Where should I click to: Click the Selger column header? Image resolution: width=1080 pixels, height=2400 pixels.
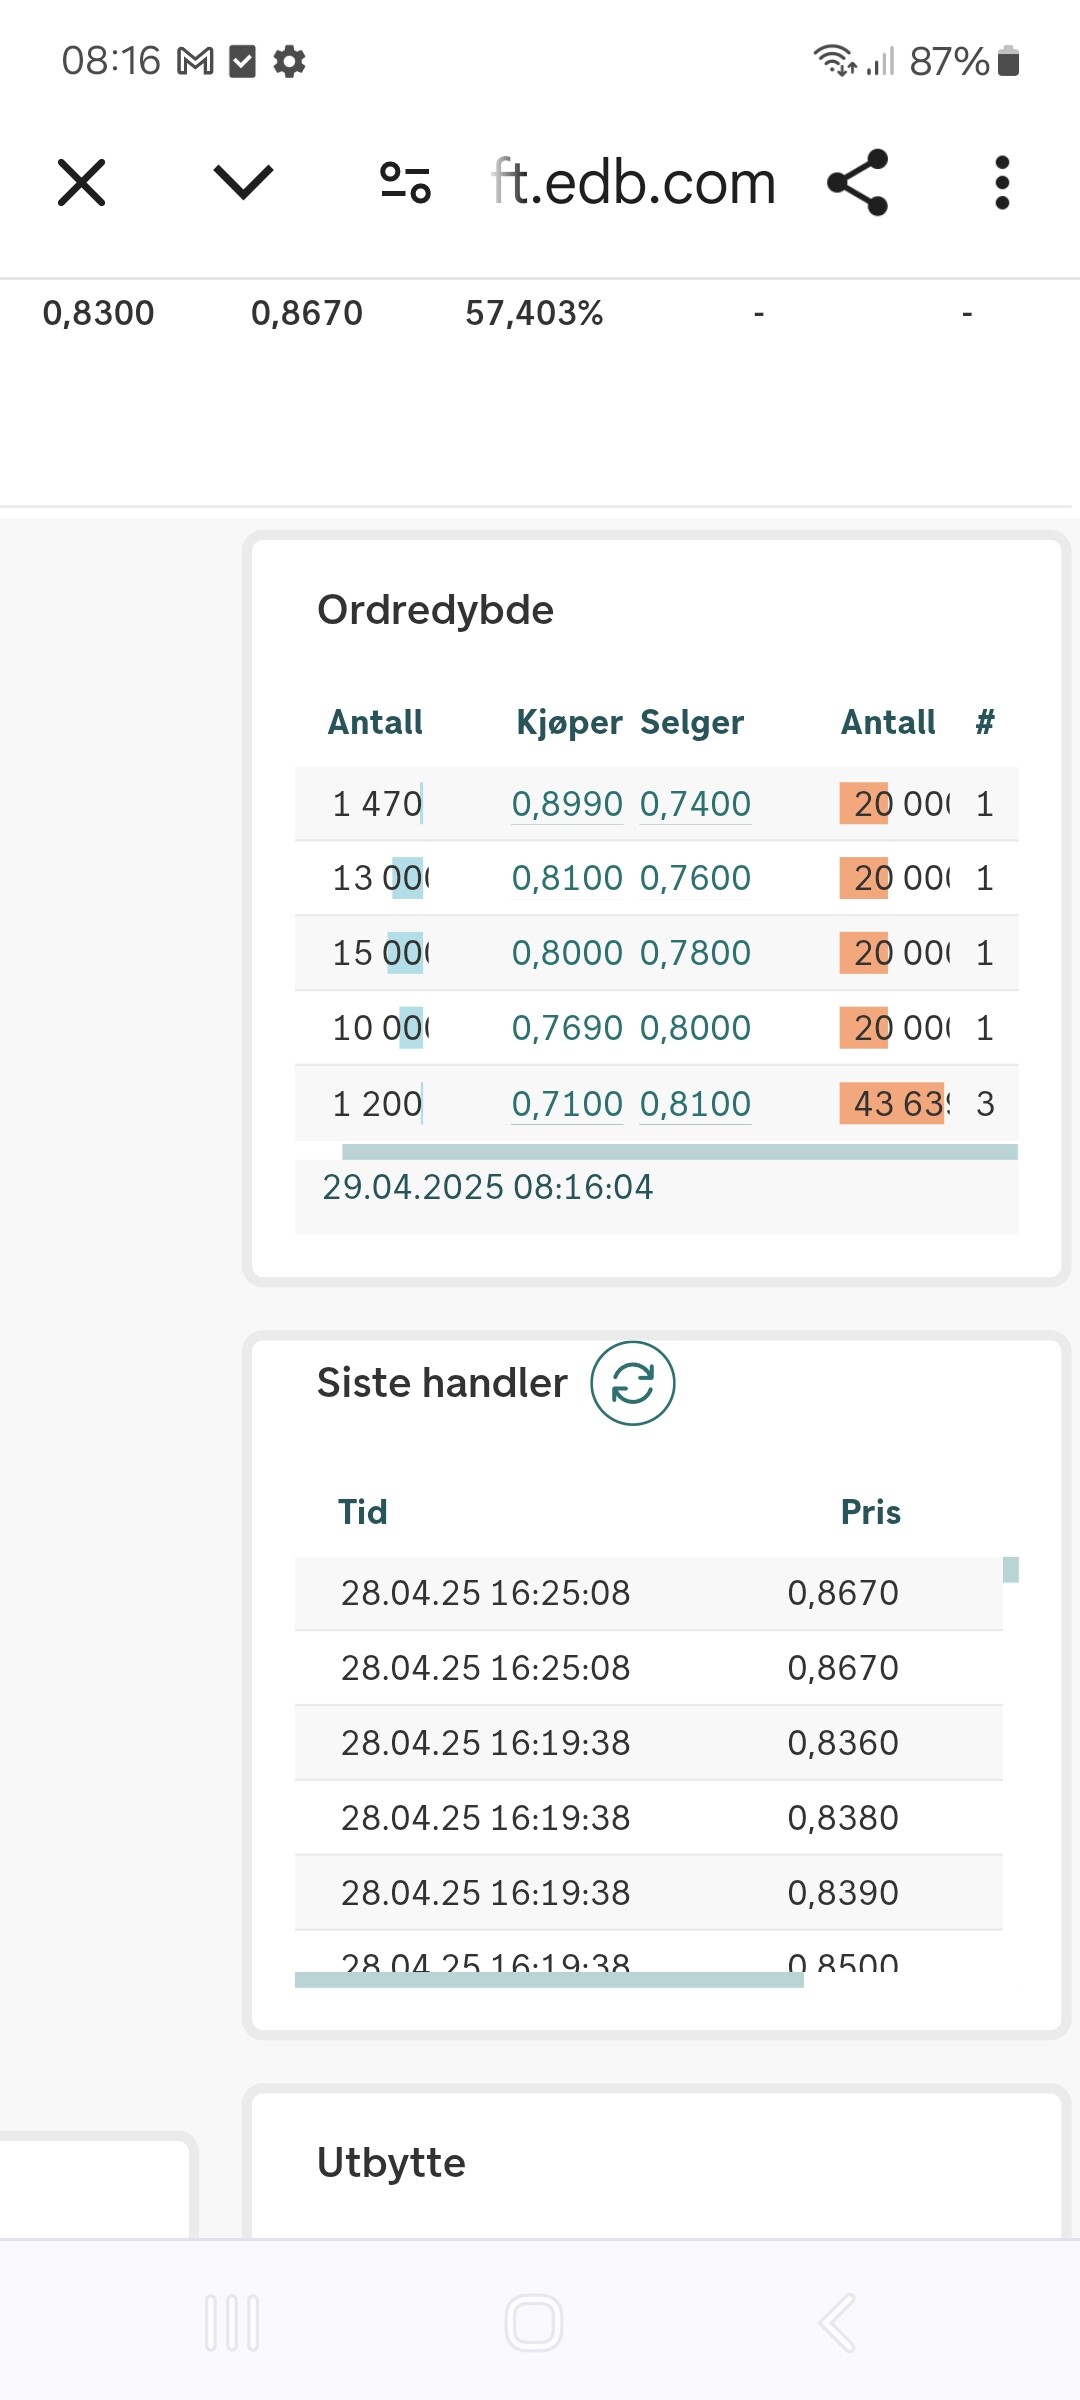click(x=692, y=722)
